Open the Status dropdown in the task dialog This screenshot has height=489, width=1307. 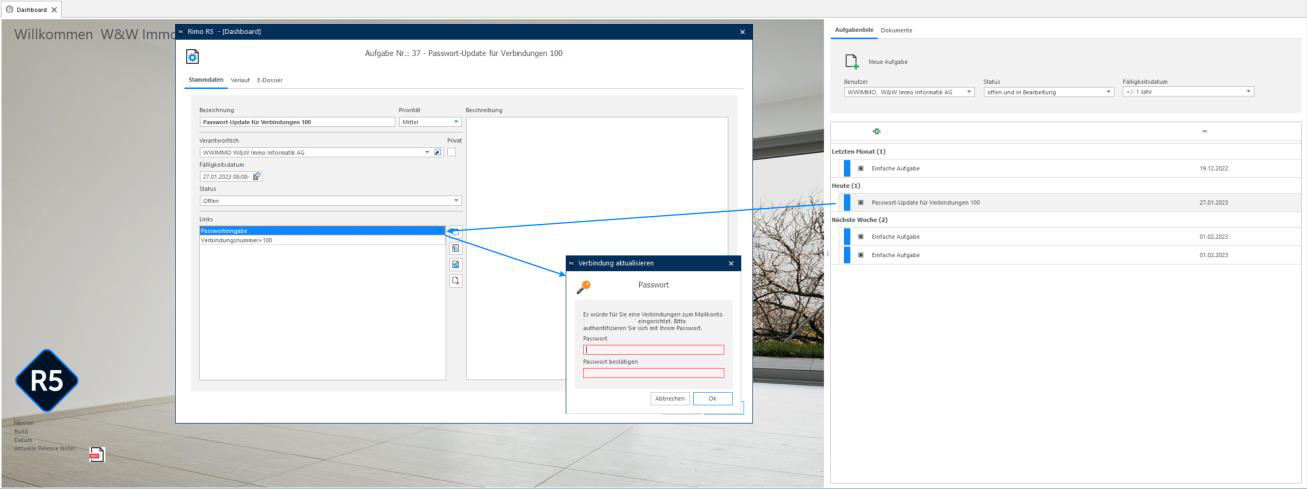pos(456,201)
